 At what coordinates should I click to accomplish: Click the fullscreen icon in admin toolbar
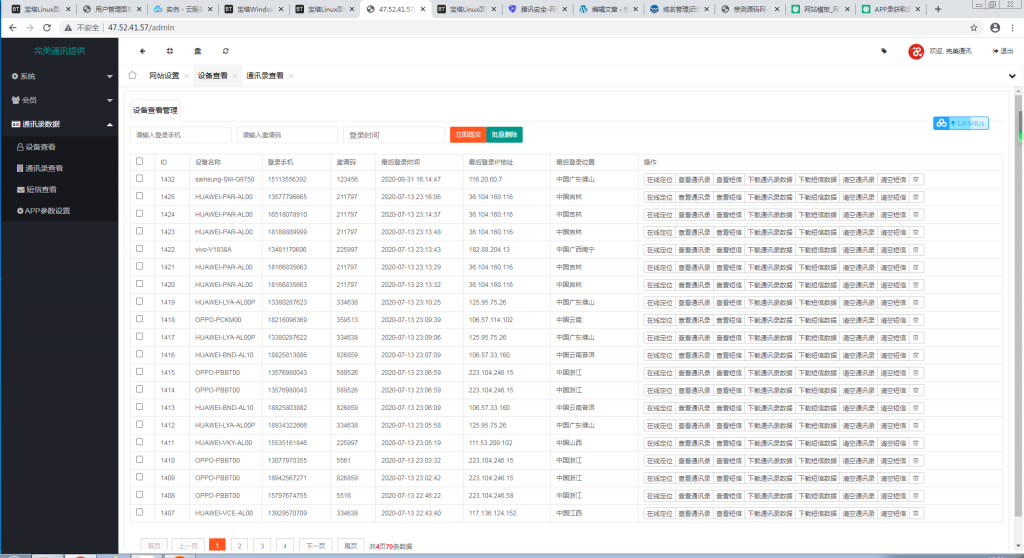(169, 51)
